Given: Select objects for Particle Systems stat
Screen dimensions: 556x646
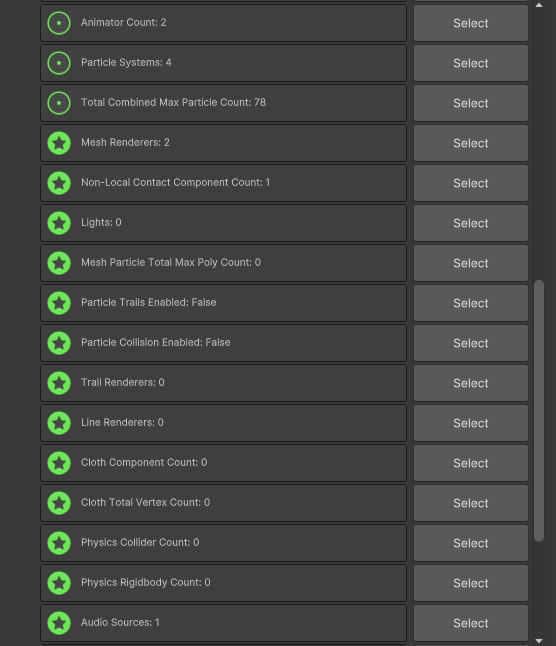Looking at the screenshot, I should (x=471, y=63).
